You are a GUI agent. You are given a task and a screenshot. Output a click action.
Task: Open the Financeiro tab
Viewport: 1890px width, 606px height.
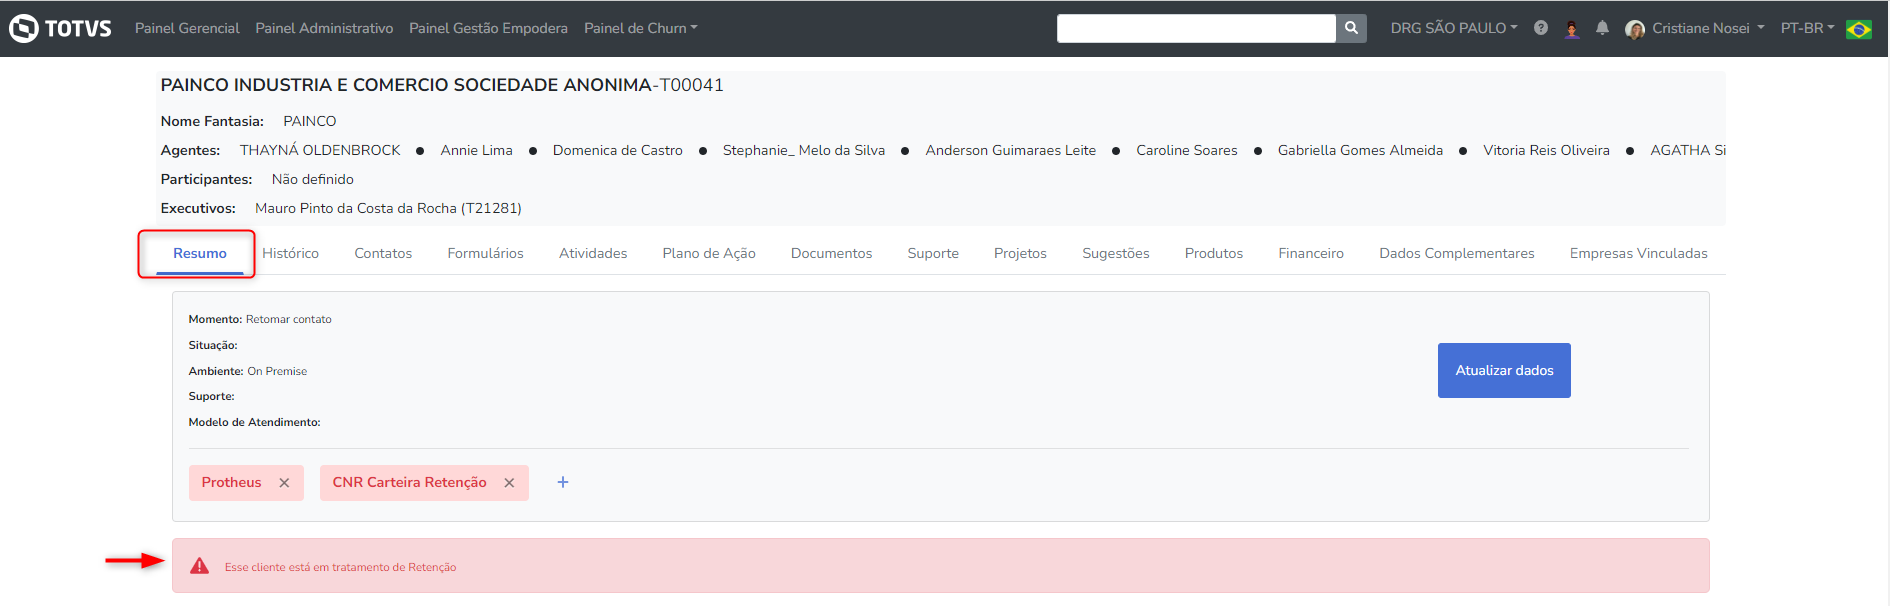[1311, 253]
